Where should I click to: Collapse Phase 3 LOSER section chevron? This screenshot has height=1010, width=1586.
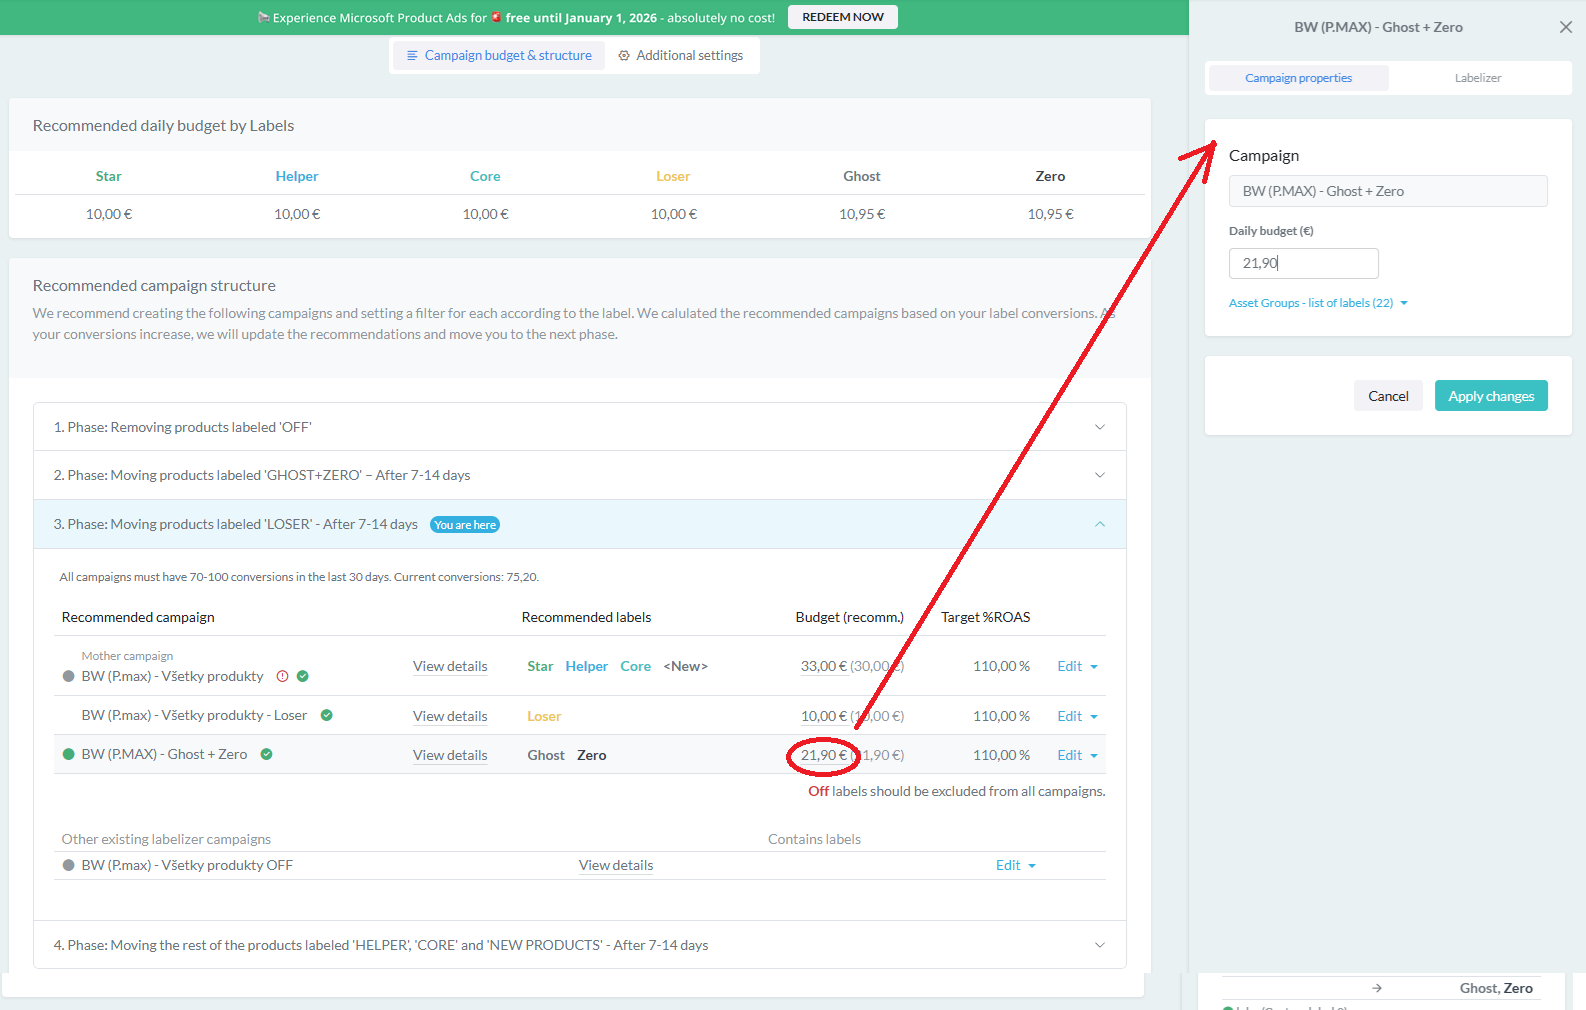(x=1099, y=524)
